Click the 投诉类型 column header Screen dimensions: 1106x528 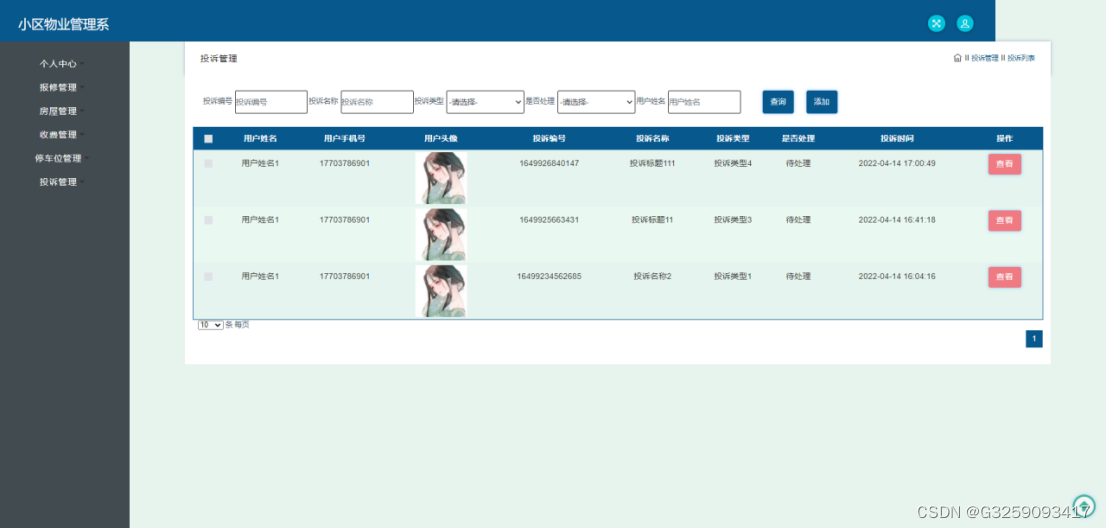[x=733, y=138]
